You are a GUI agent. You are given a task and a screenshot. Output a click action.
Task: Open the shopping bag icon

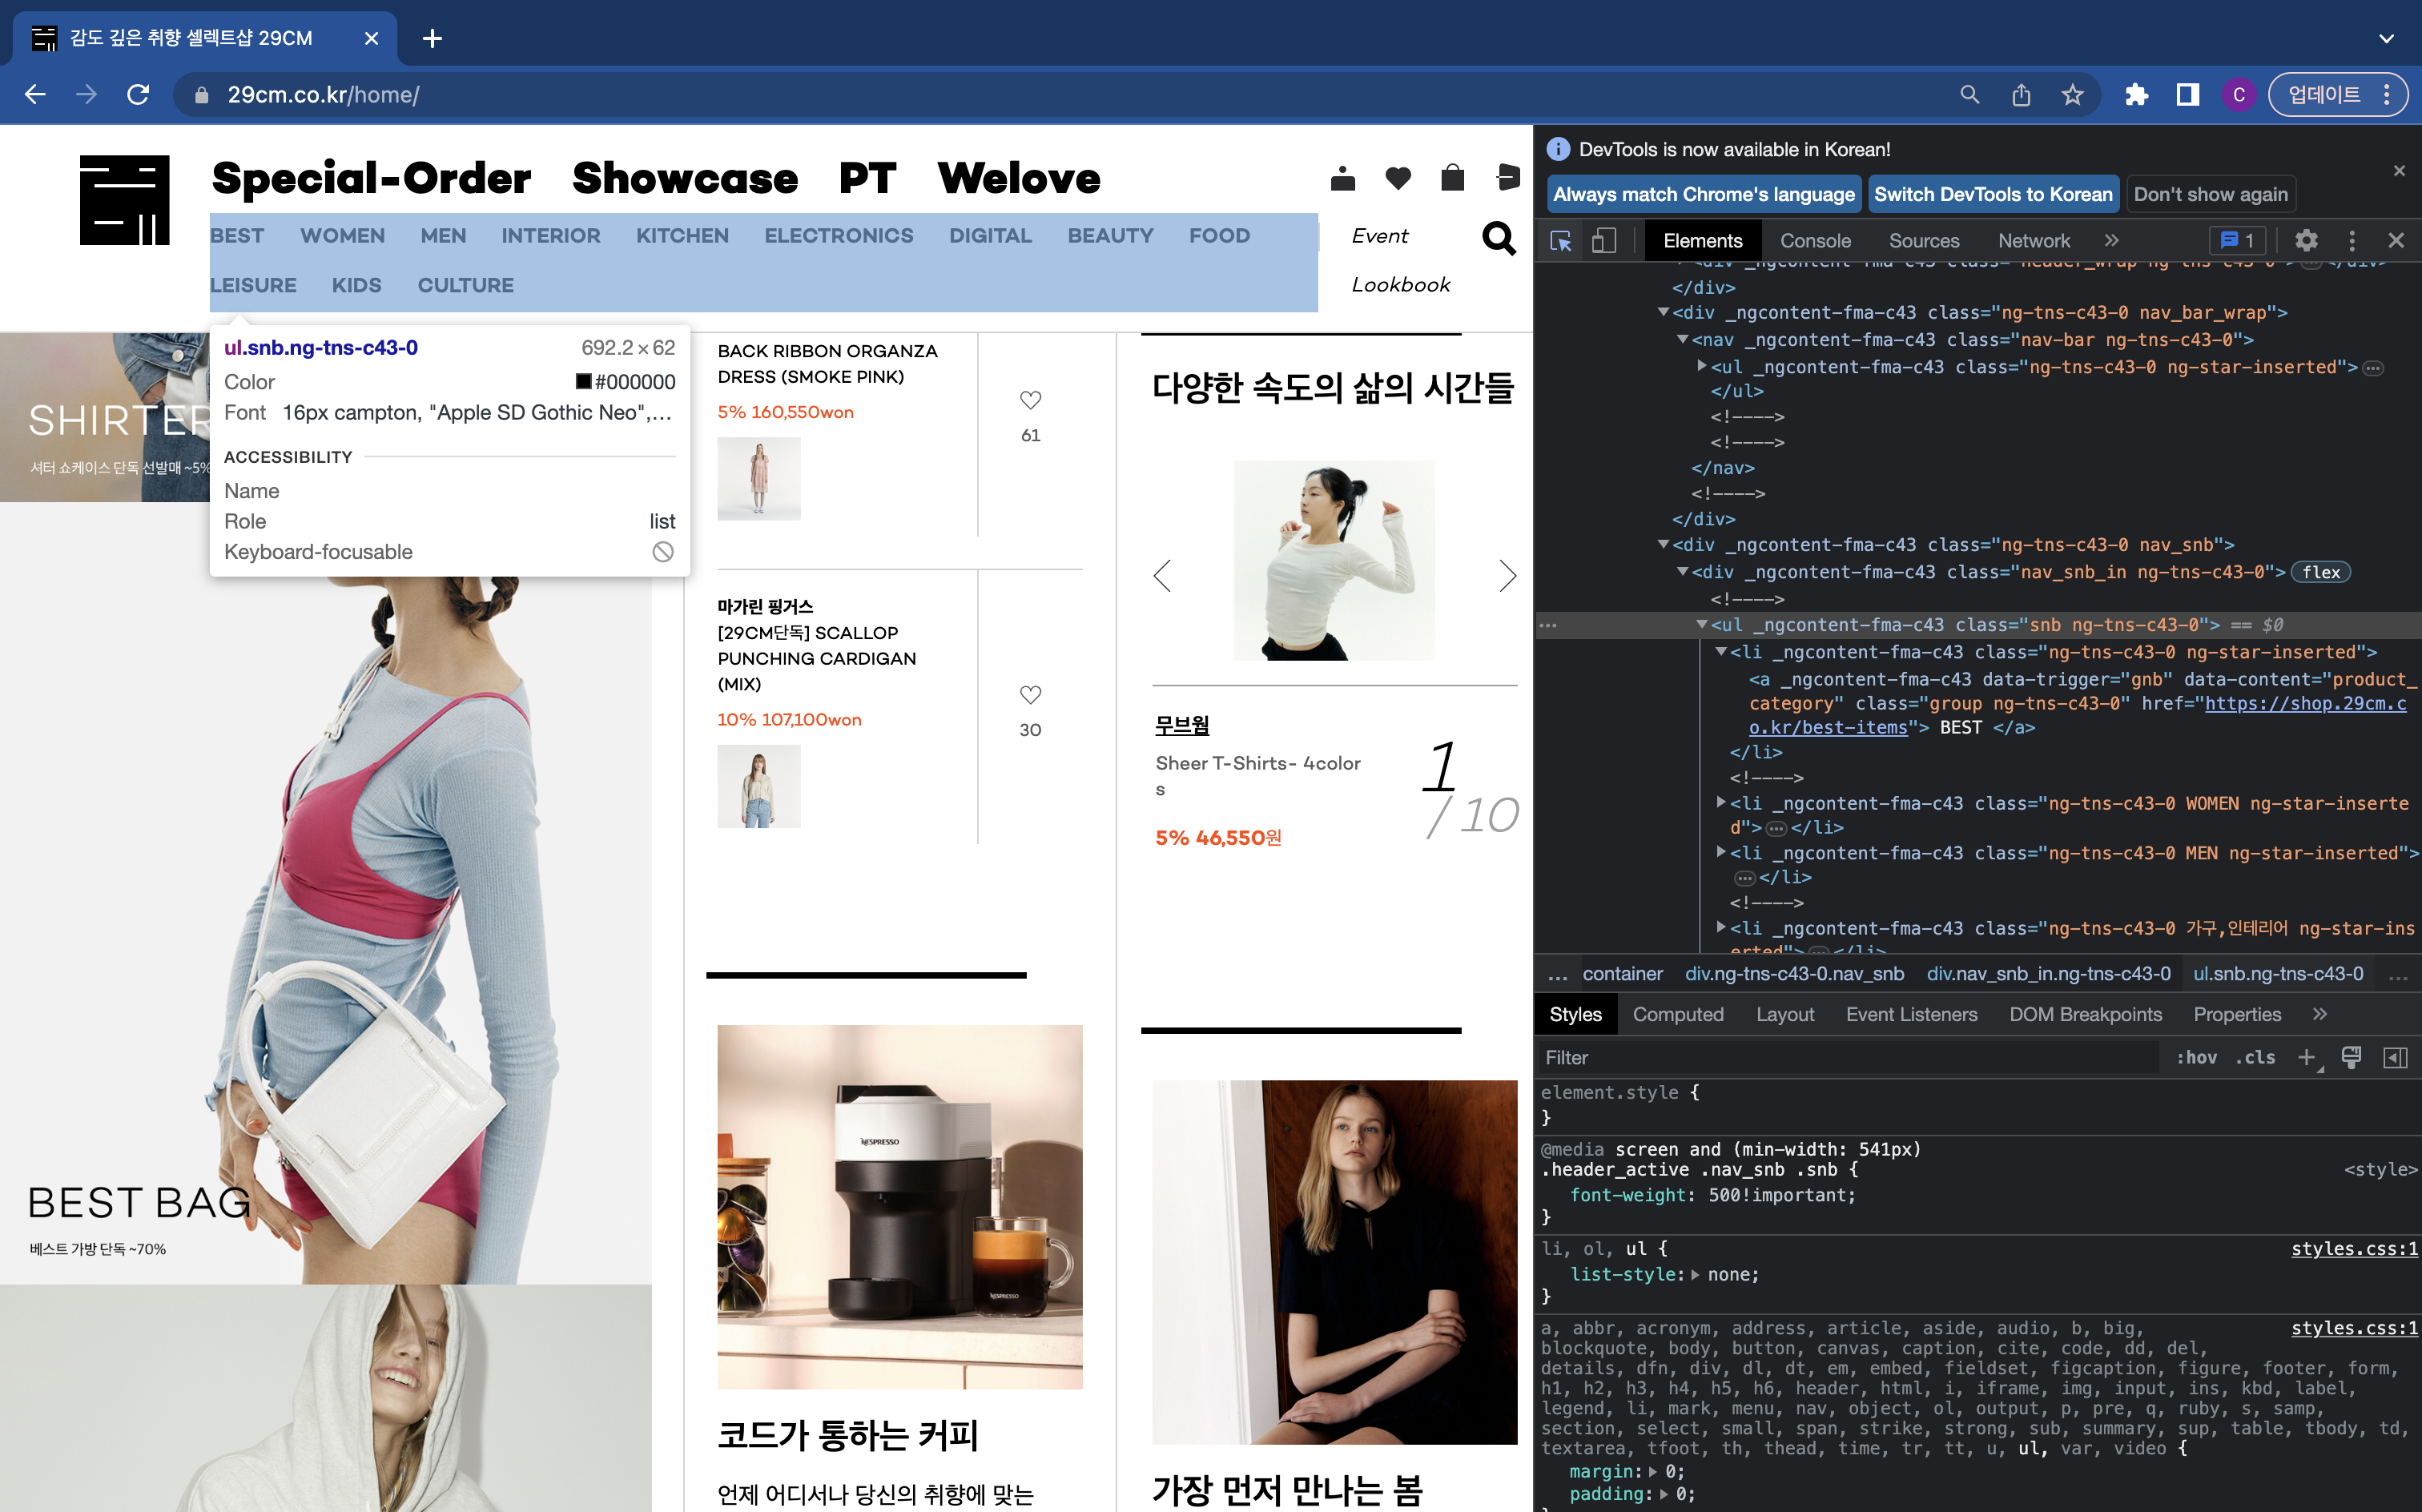point(1452,179)
